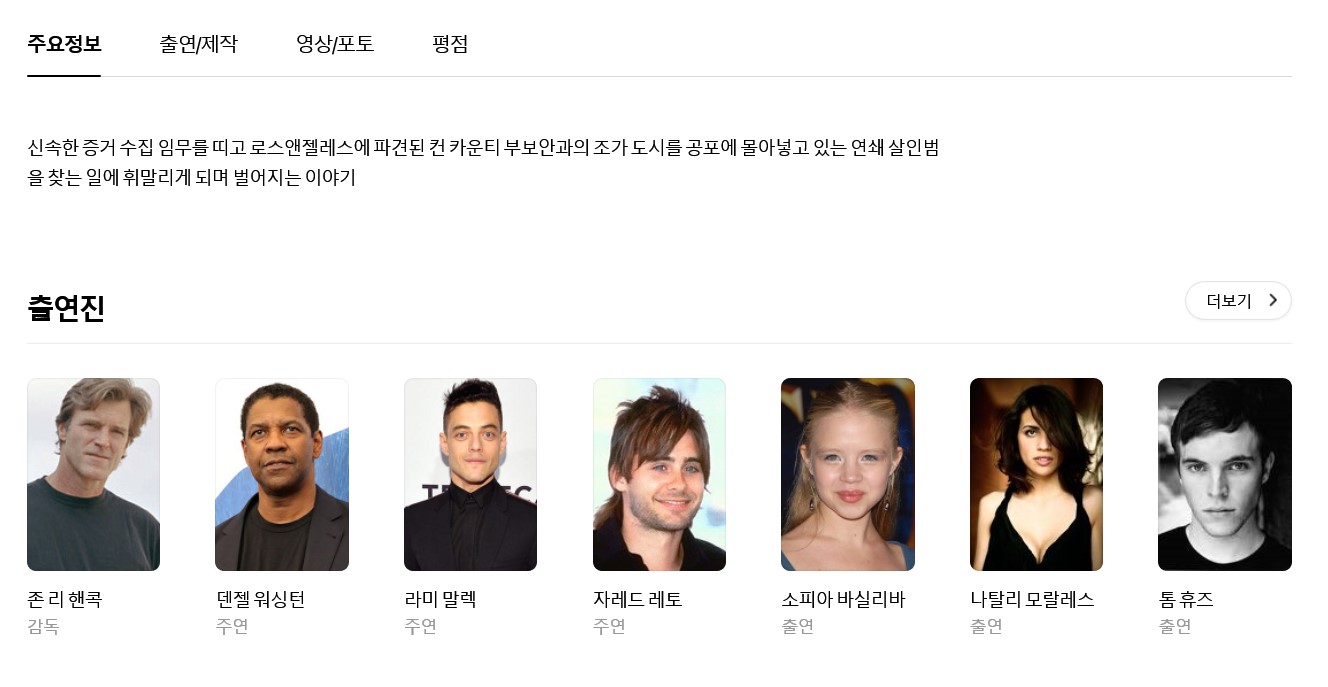Click the 톰 휴즈 name link
The height and width of the screenshot is (687, 1328).
click(x=1186, y=599)
